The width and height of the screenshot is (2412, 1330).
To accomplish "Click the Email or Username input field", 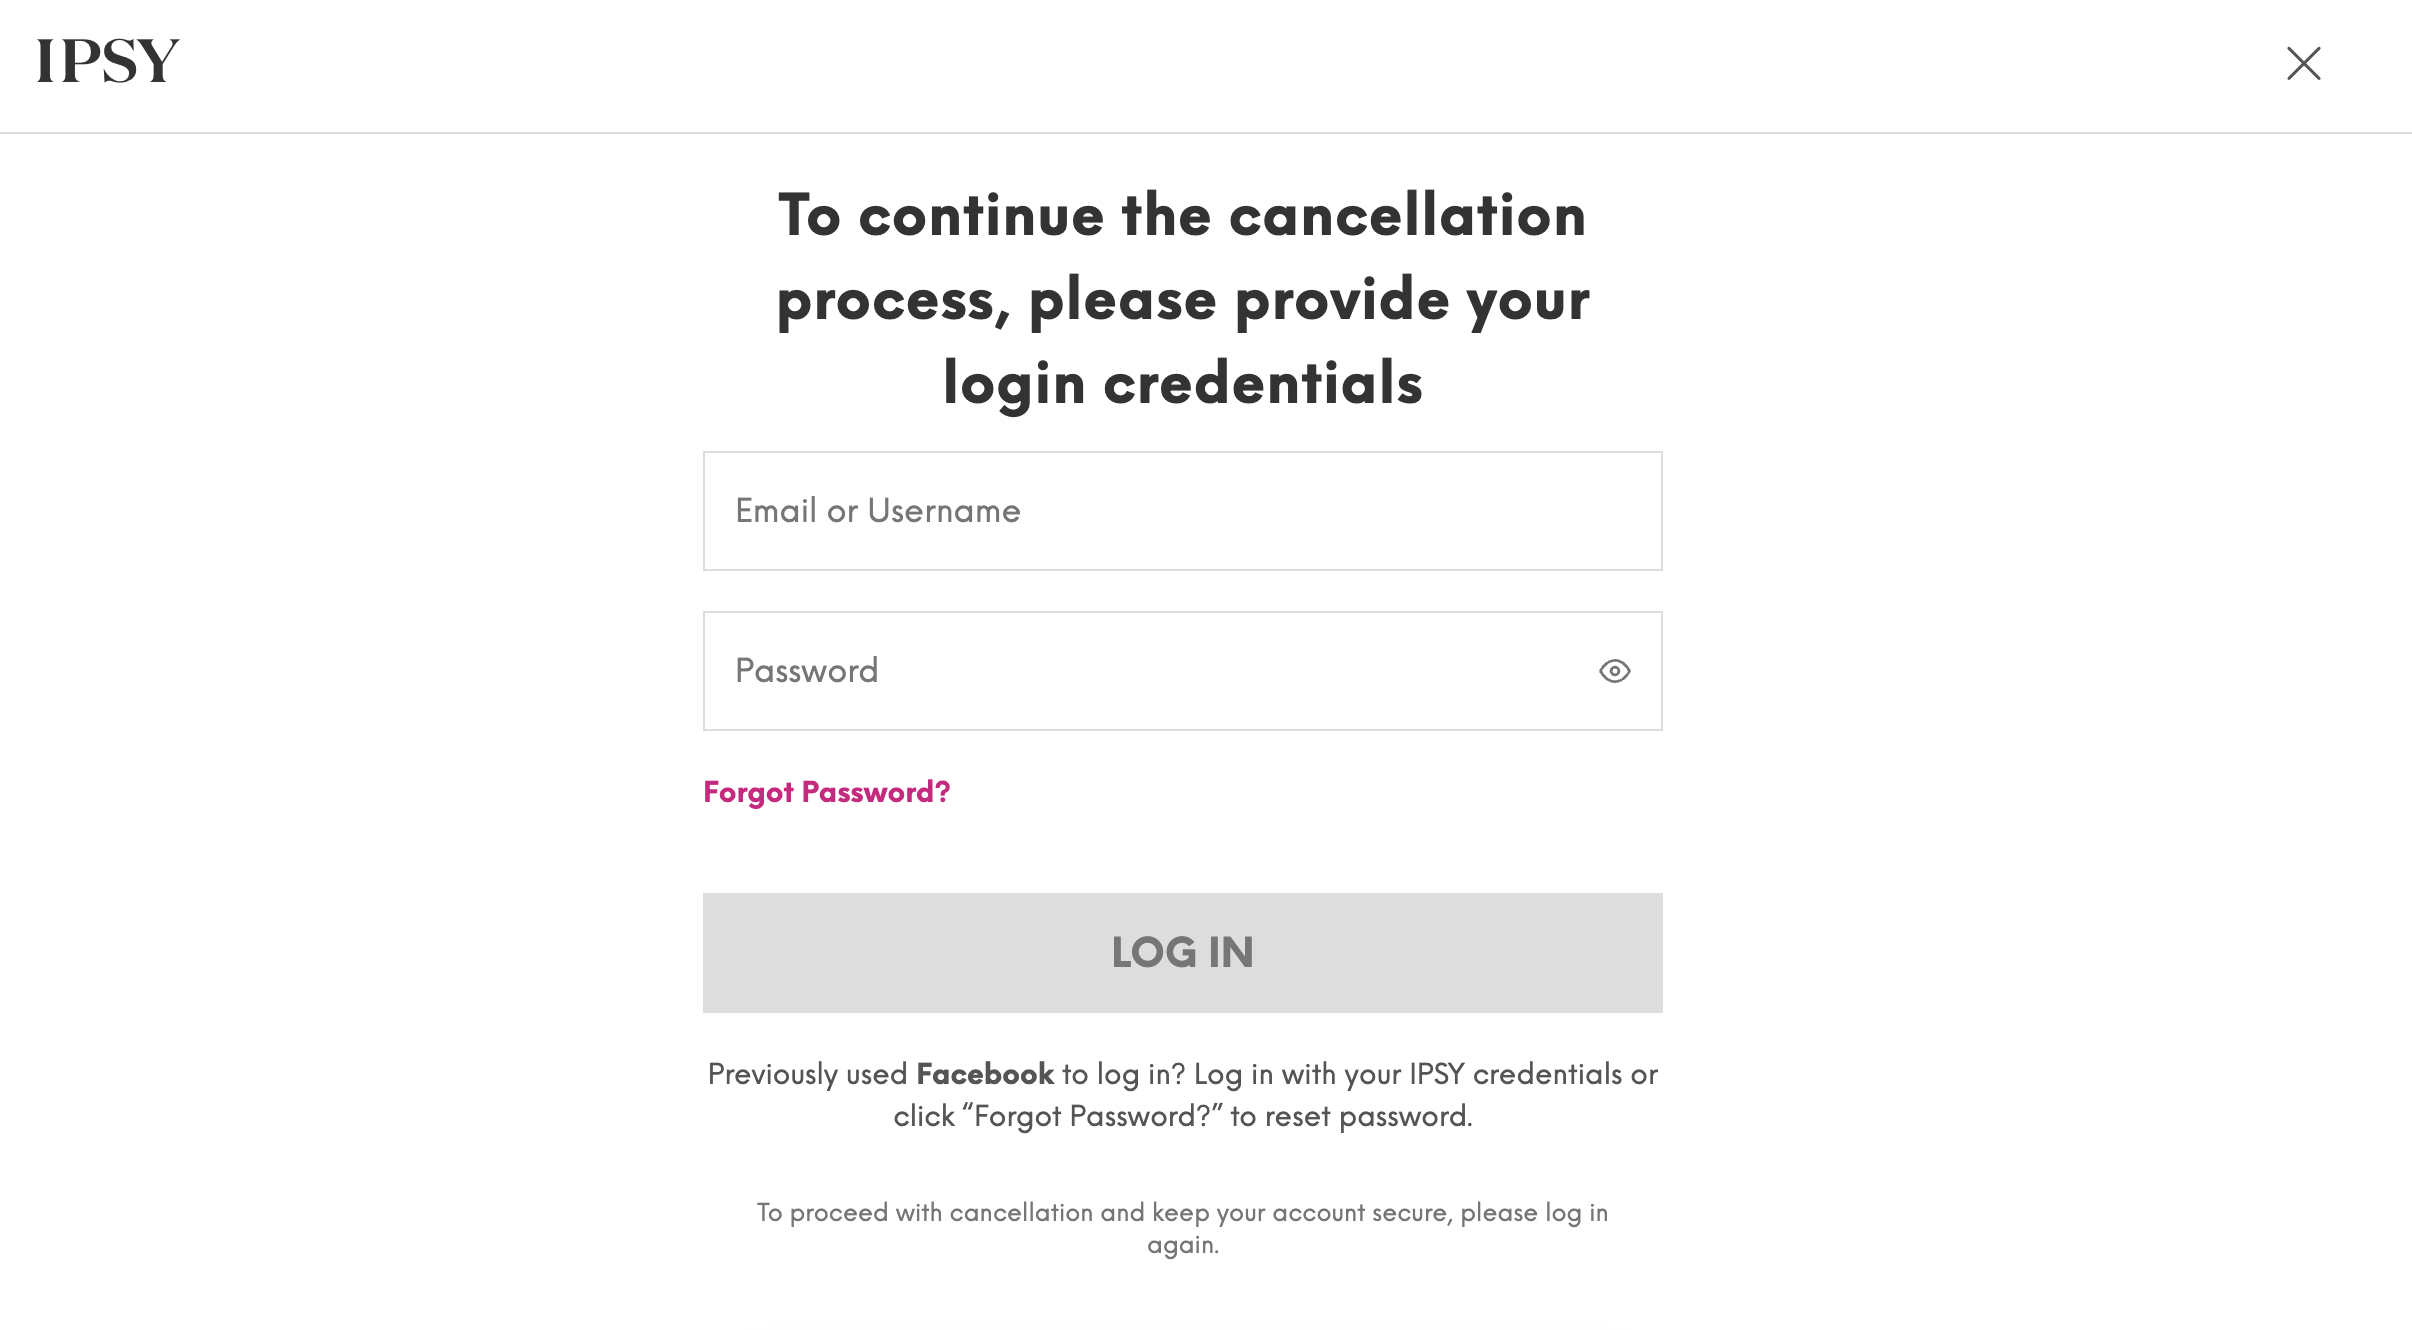I will (1182, 511).
